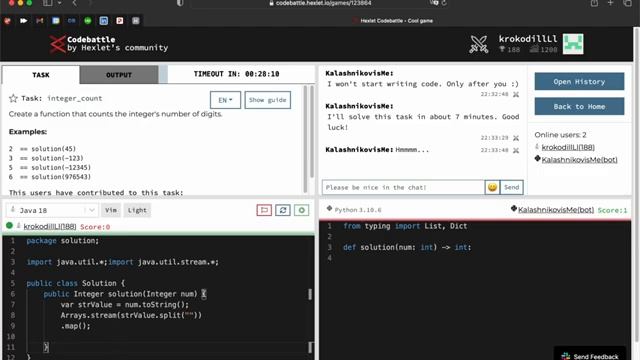Open the Java 18 language dropdown
The width and height of the screenshot is (640, 360).
tap(52, 210)
